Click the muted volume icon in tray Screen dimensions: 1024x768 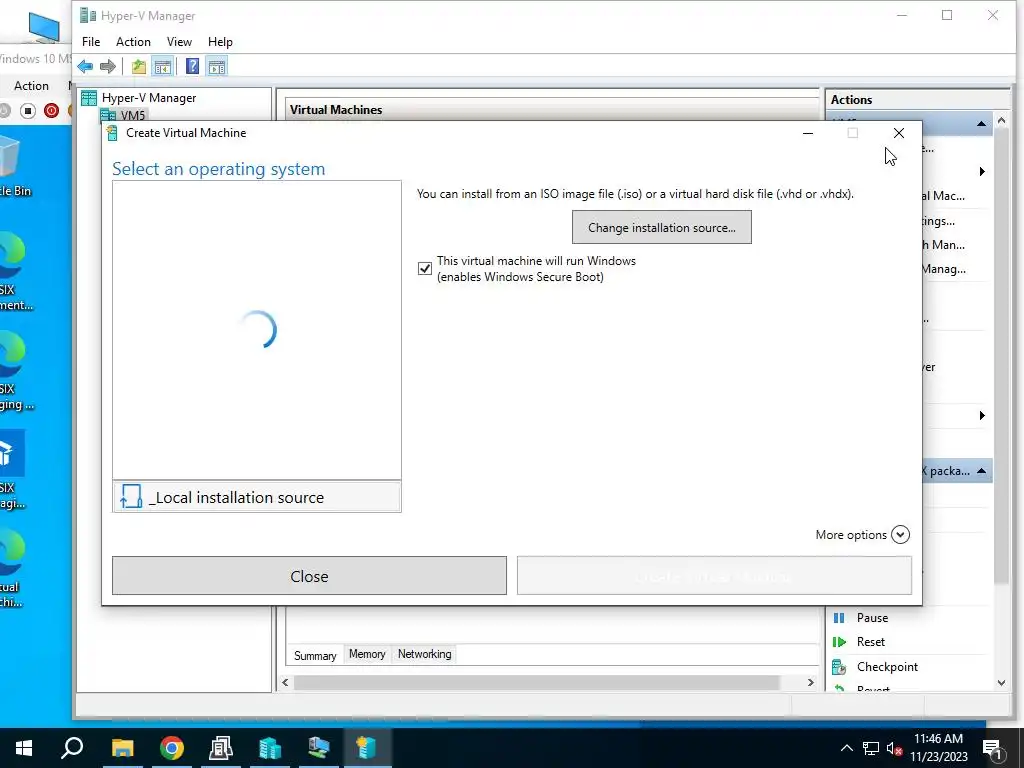894,748
